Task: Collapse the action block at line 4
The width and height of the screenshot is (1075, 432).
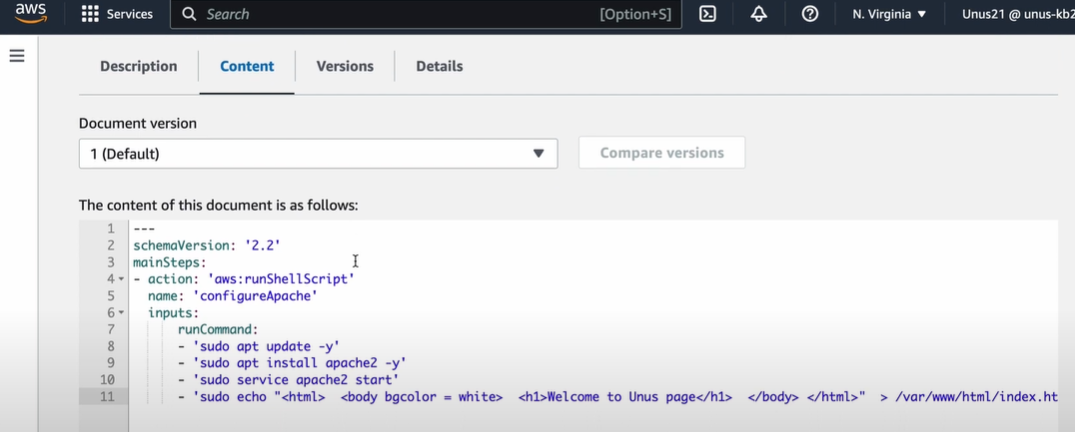Action: click(x=121, y=279)
